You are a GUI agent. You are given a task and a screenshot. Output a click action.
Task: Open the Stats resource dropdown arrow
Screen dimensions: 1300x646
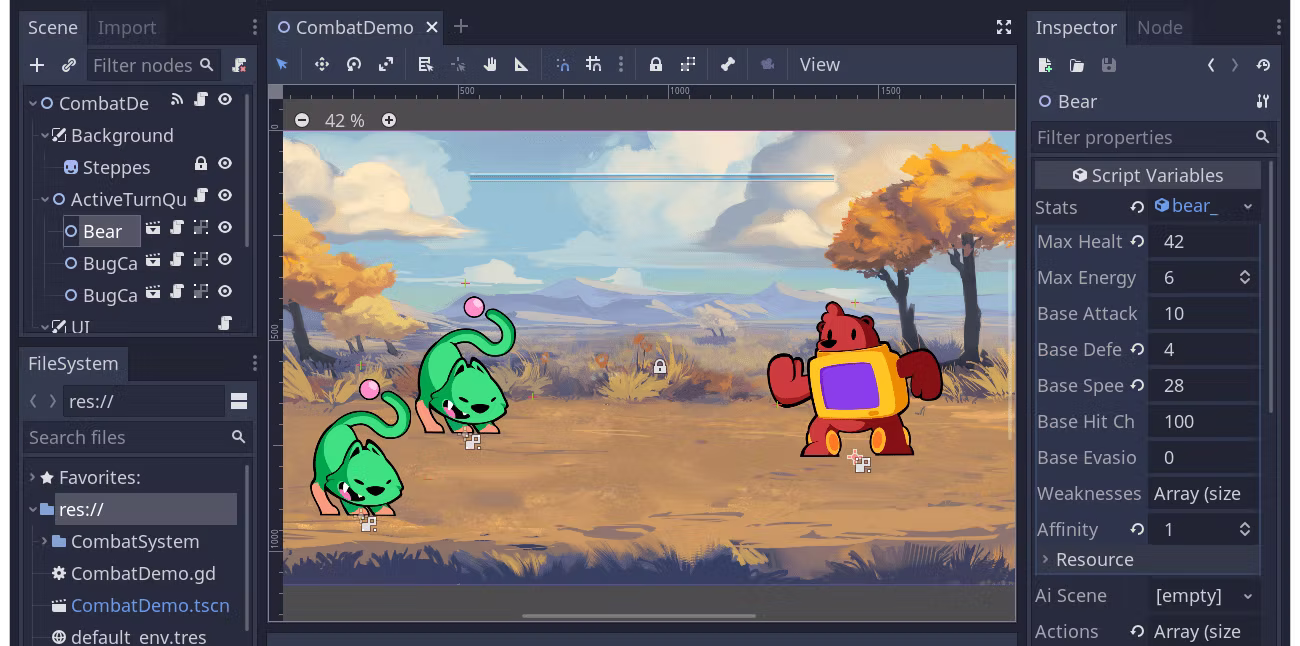click(1248, 207)
